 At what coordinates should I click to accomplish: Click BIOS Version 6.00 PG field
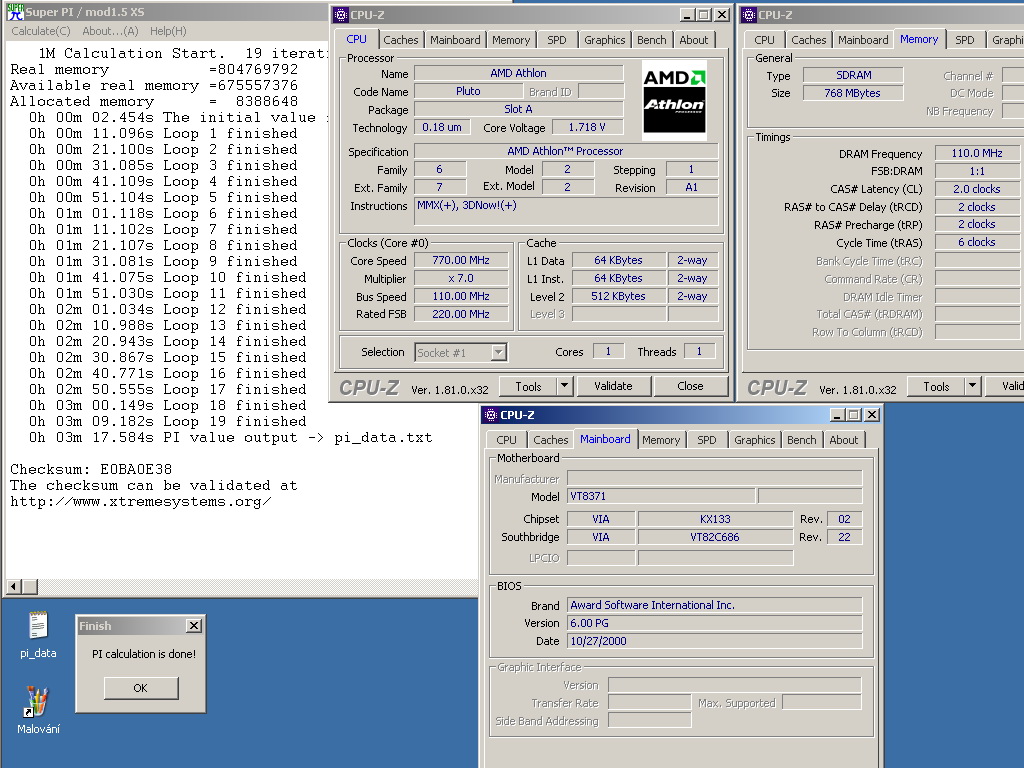tap(714, 623)
